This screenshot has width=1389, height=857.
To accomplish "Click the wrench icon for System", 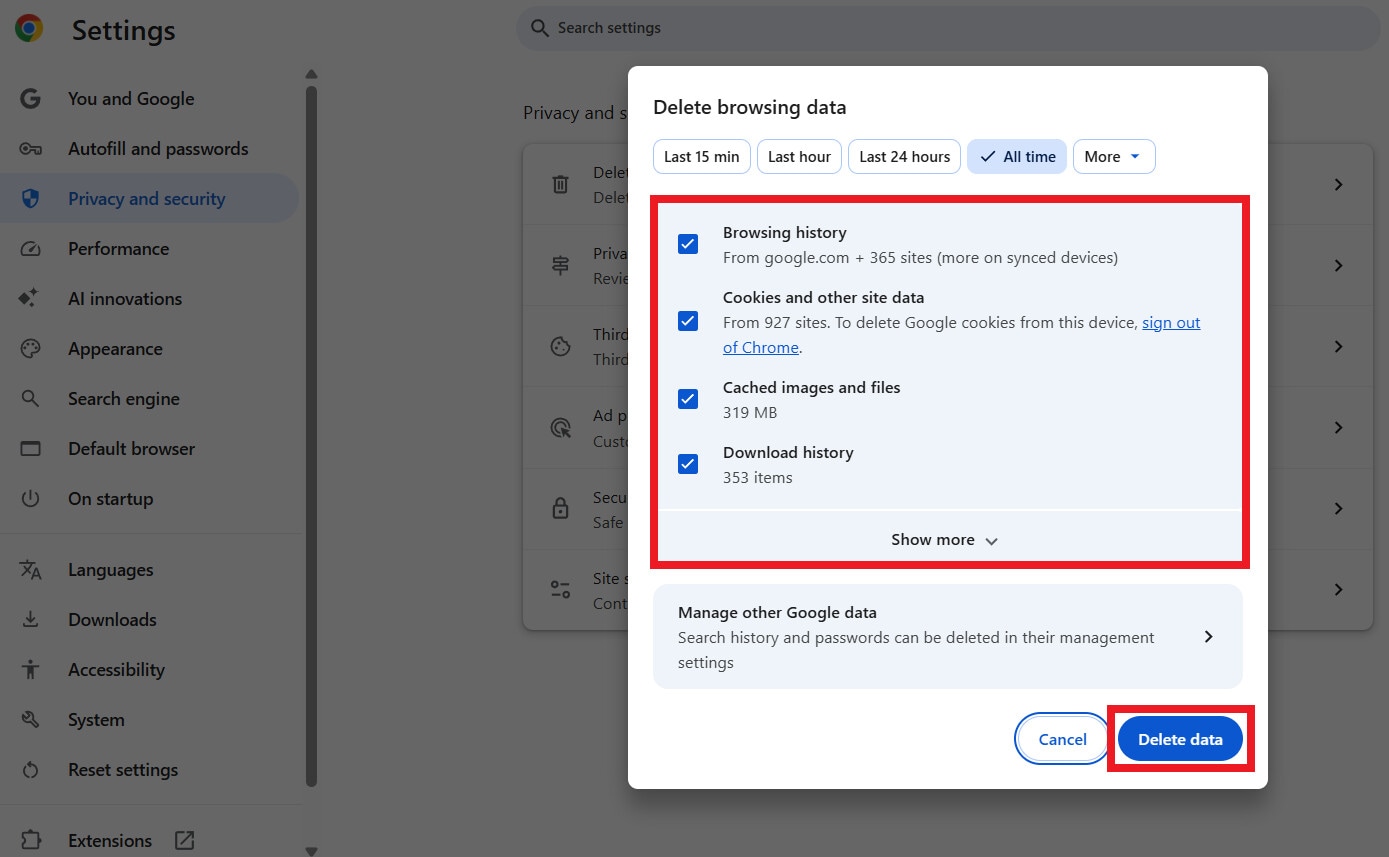I will coord(30,720).
